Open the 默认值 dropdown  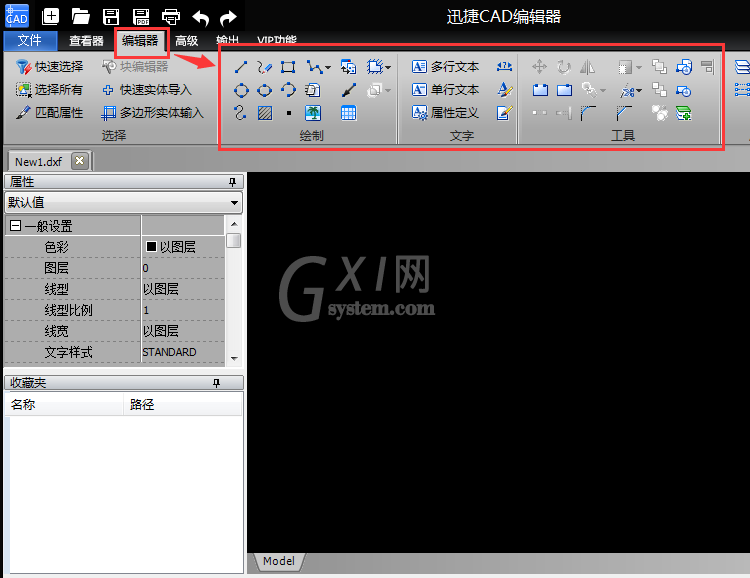(x=123, y=202)
